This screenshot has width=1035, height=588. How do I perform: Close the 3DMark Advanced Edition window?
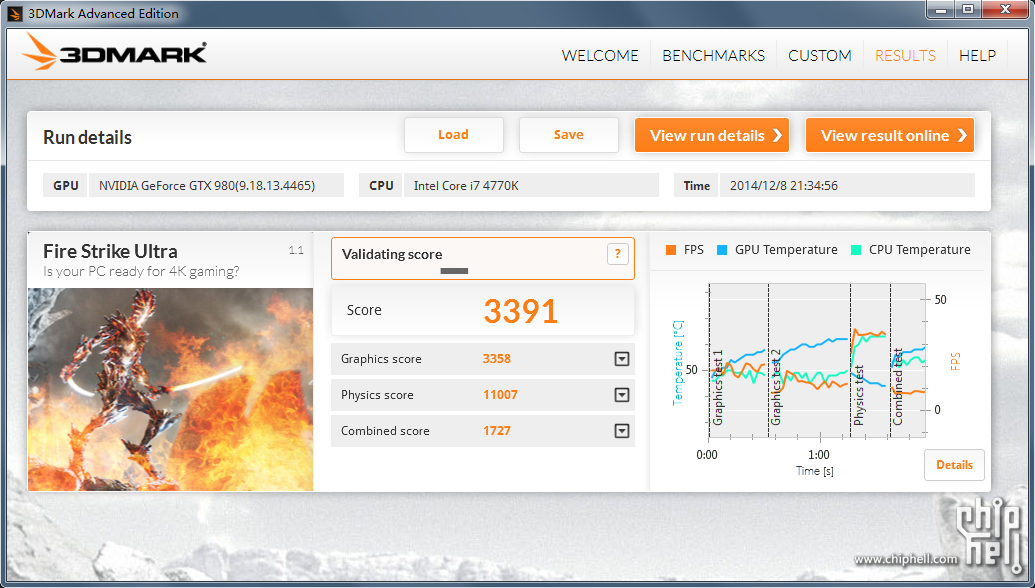(1005, 9)
